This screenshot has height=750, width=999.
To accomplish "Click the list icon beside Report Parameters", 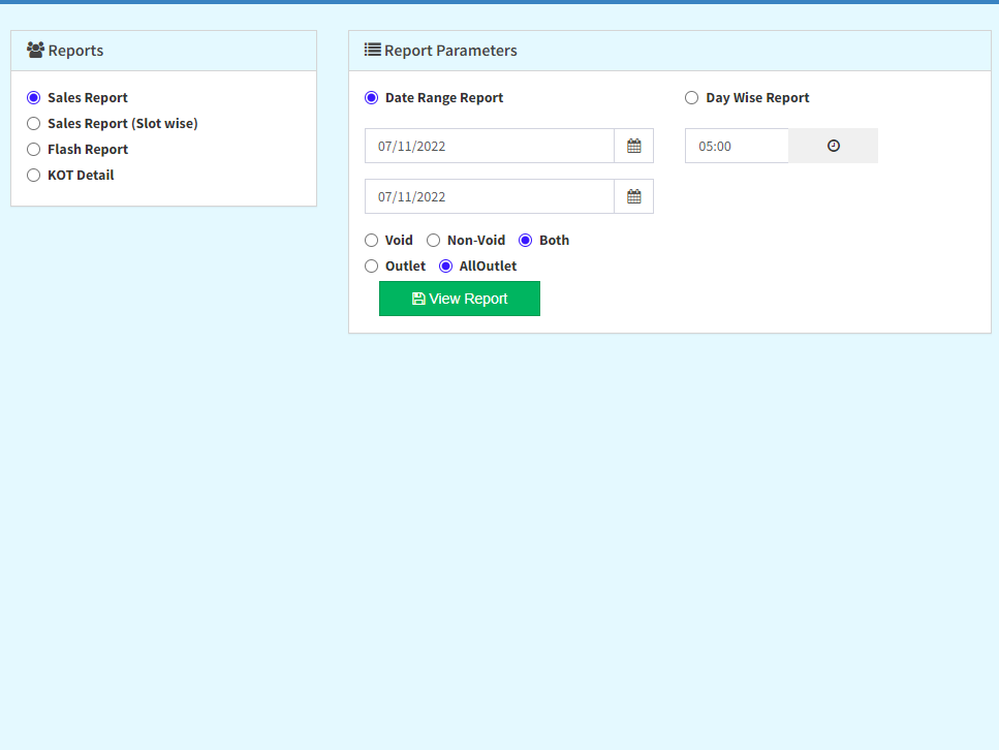I will coord(372,50).
